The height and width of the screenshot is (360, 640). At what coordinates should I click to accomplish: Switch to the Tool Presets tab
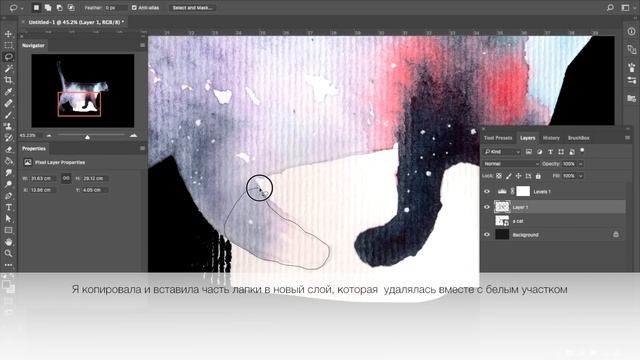point(498,138)
